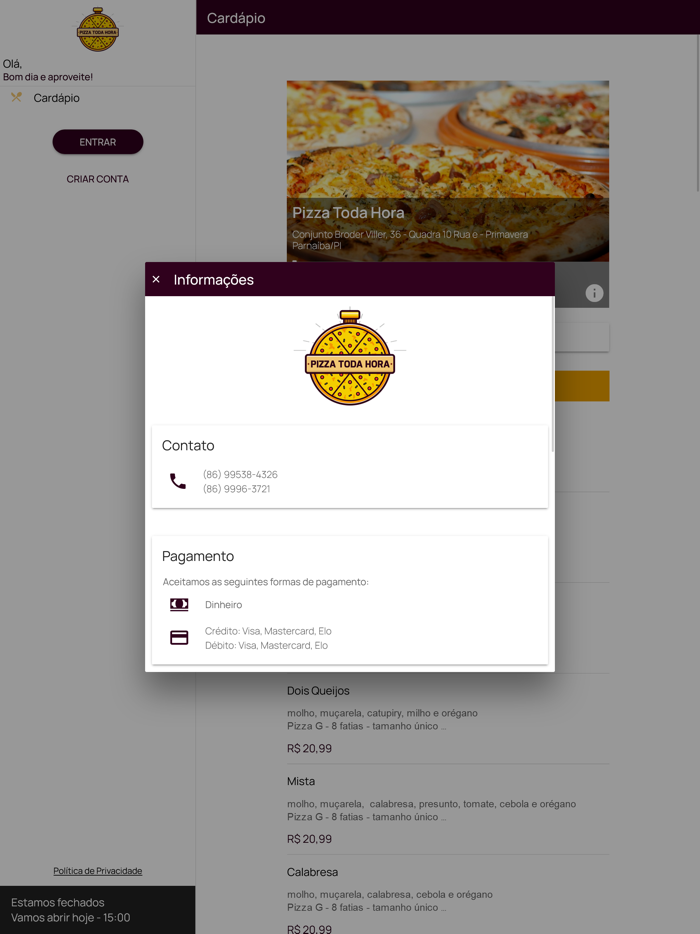Click CRIAR CONTA to register

98,179
